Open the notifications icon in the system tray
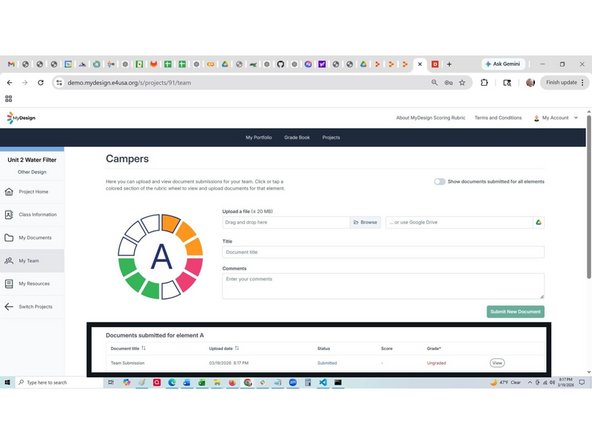 coord(582,382)
